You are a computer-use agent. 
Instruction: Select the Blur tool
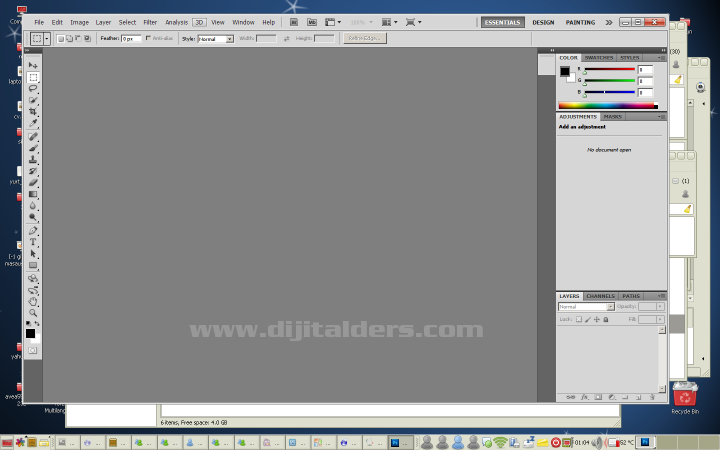tap(33, 205)
